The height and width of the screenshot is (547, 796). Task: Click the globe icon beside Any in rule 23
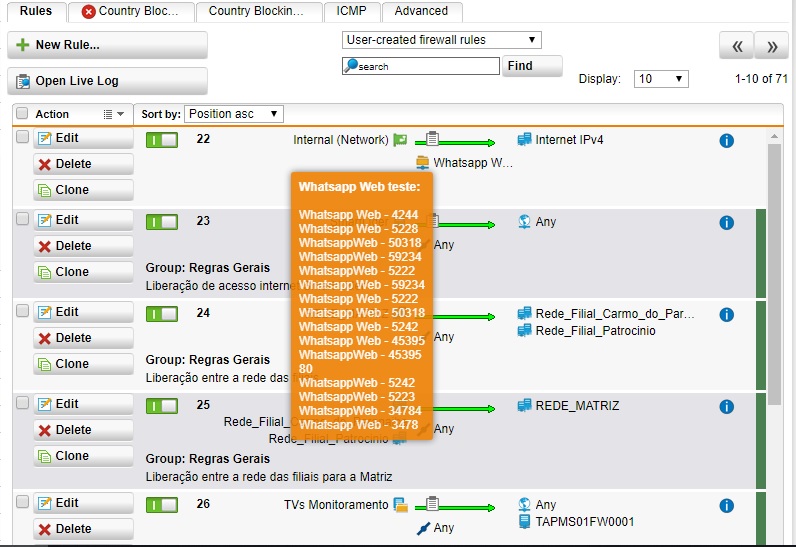pos(524,222)
